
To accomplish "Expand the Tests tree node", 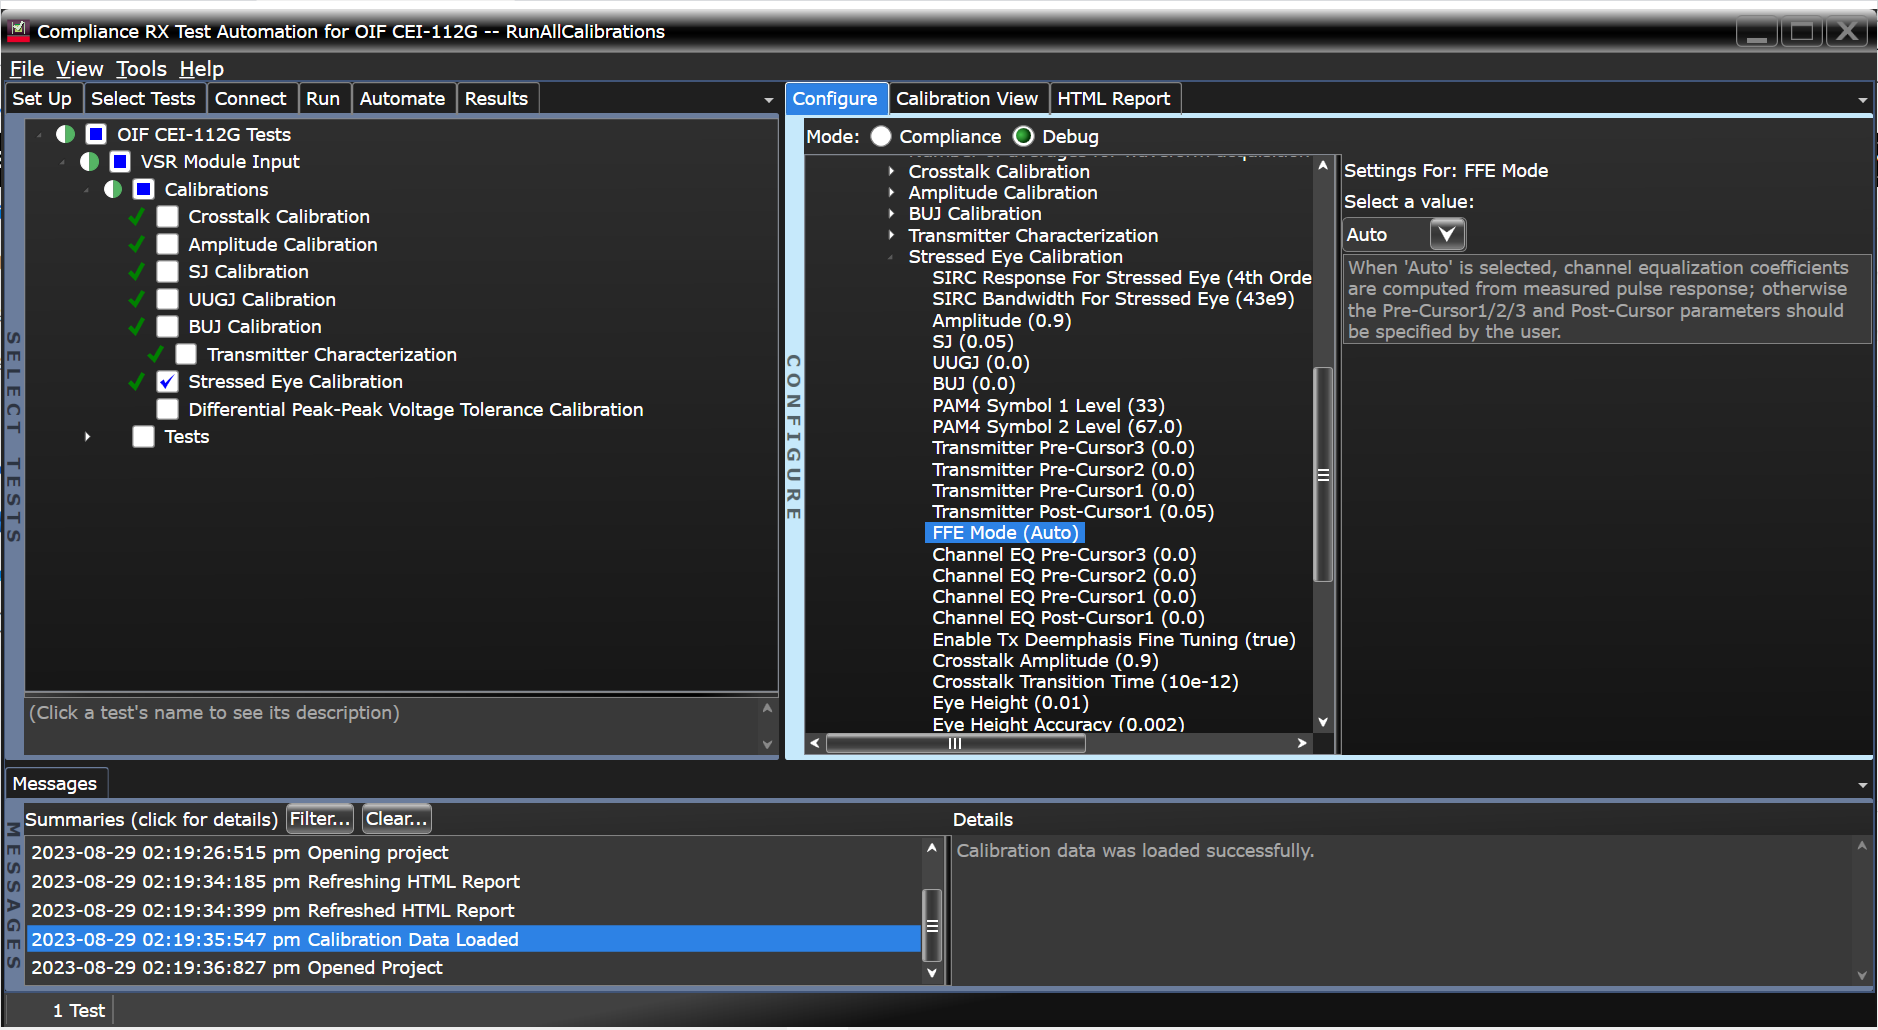I will 88,437.
